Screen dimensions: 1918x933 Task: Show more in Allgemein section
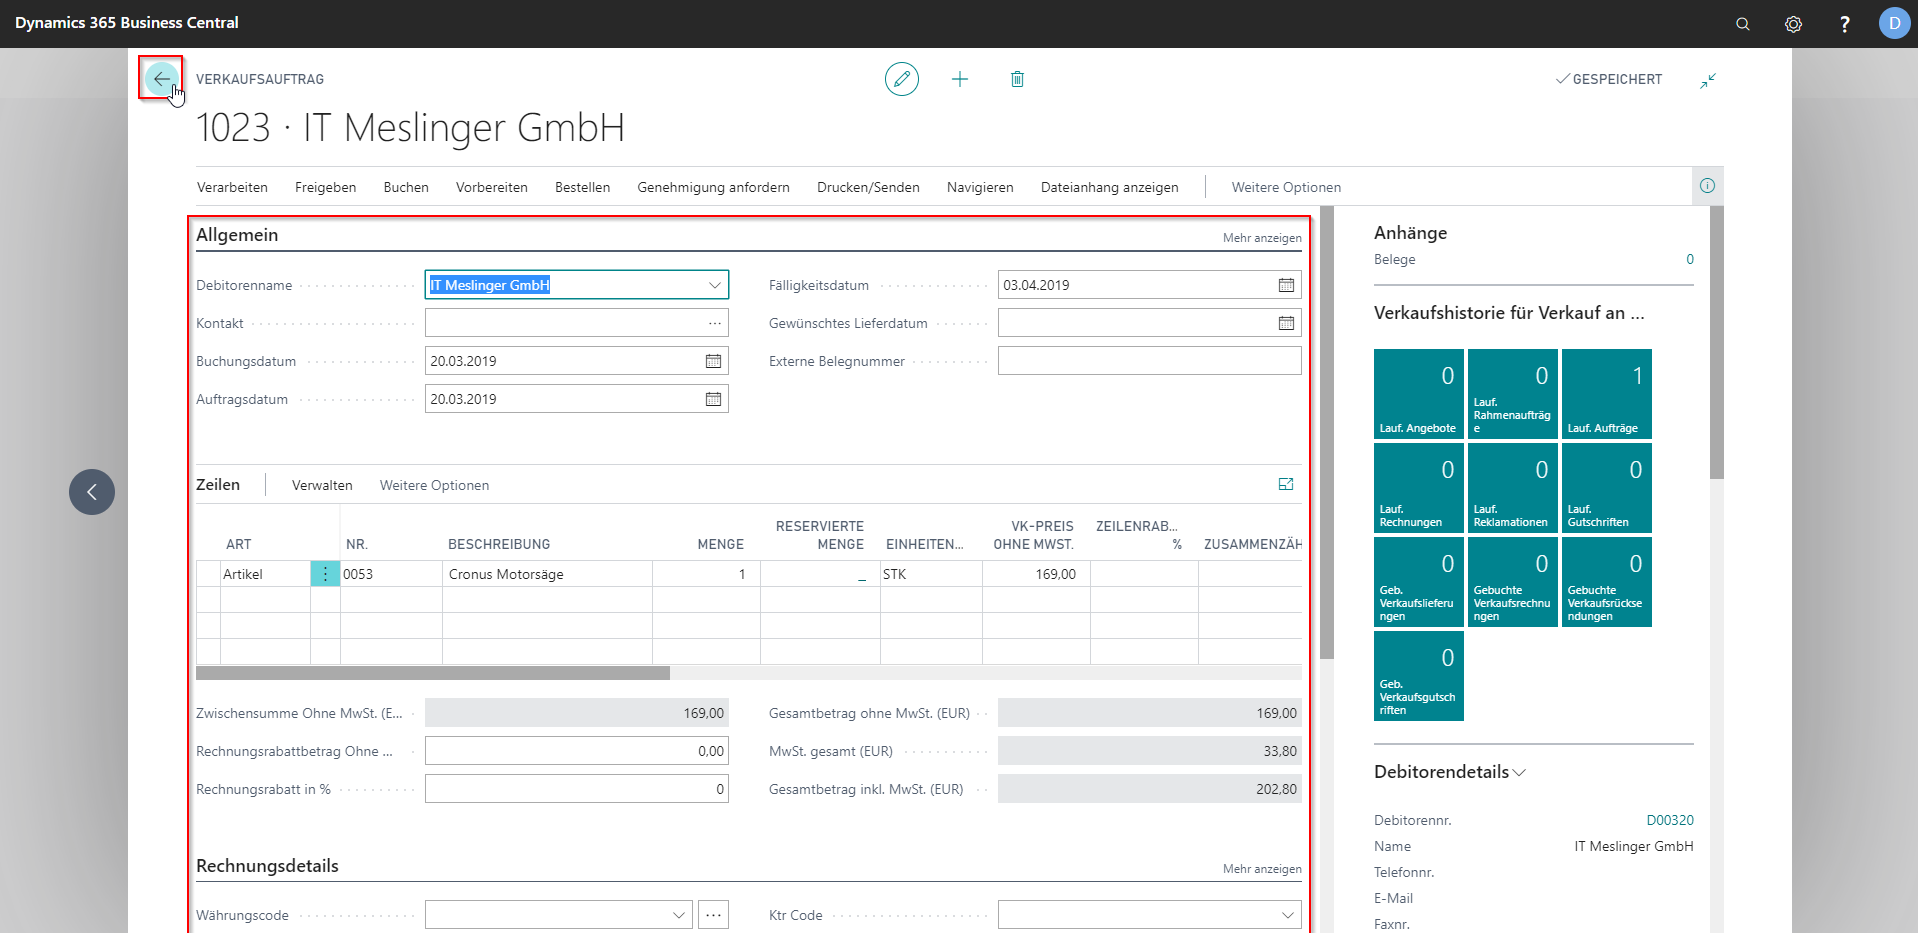tap(1262, 238)
